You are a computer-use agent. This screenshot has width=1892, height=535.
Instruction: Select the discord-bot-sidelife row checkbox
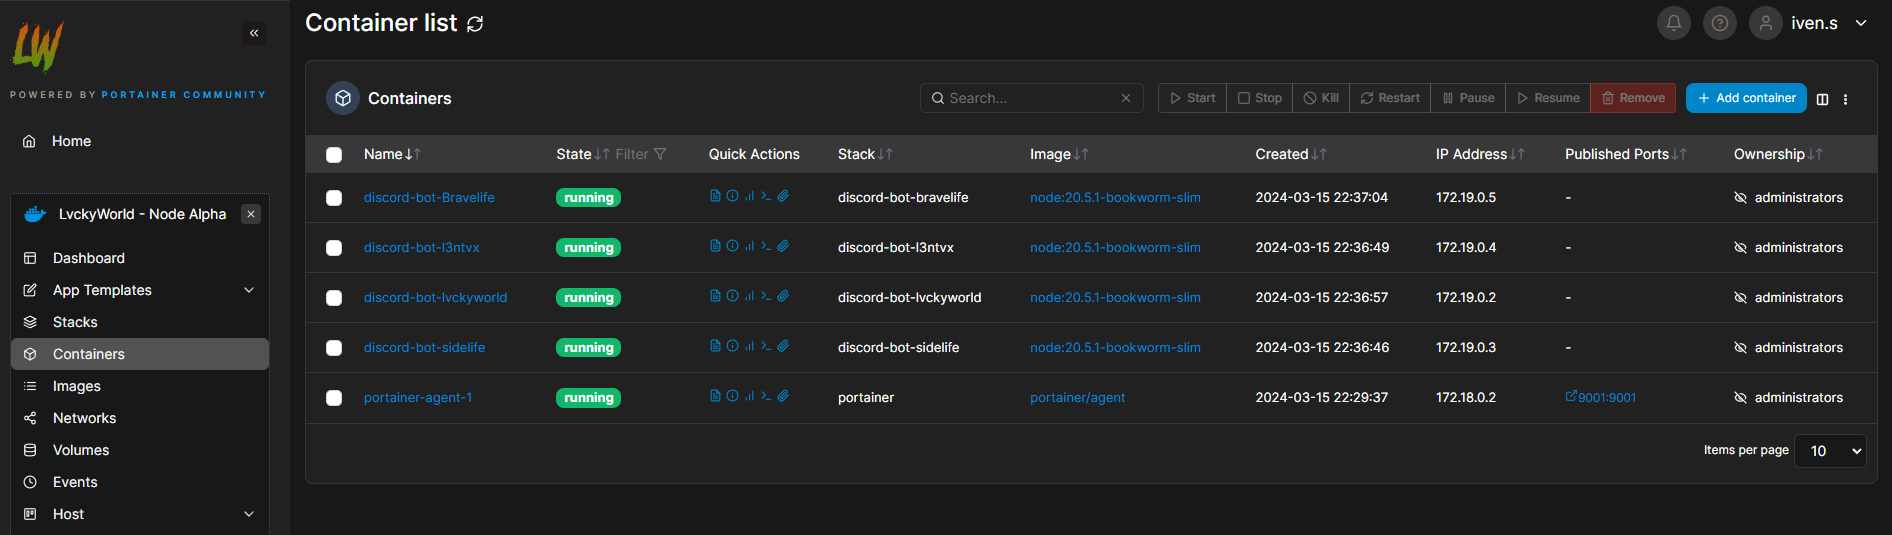(x=334, y=348)
